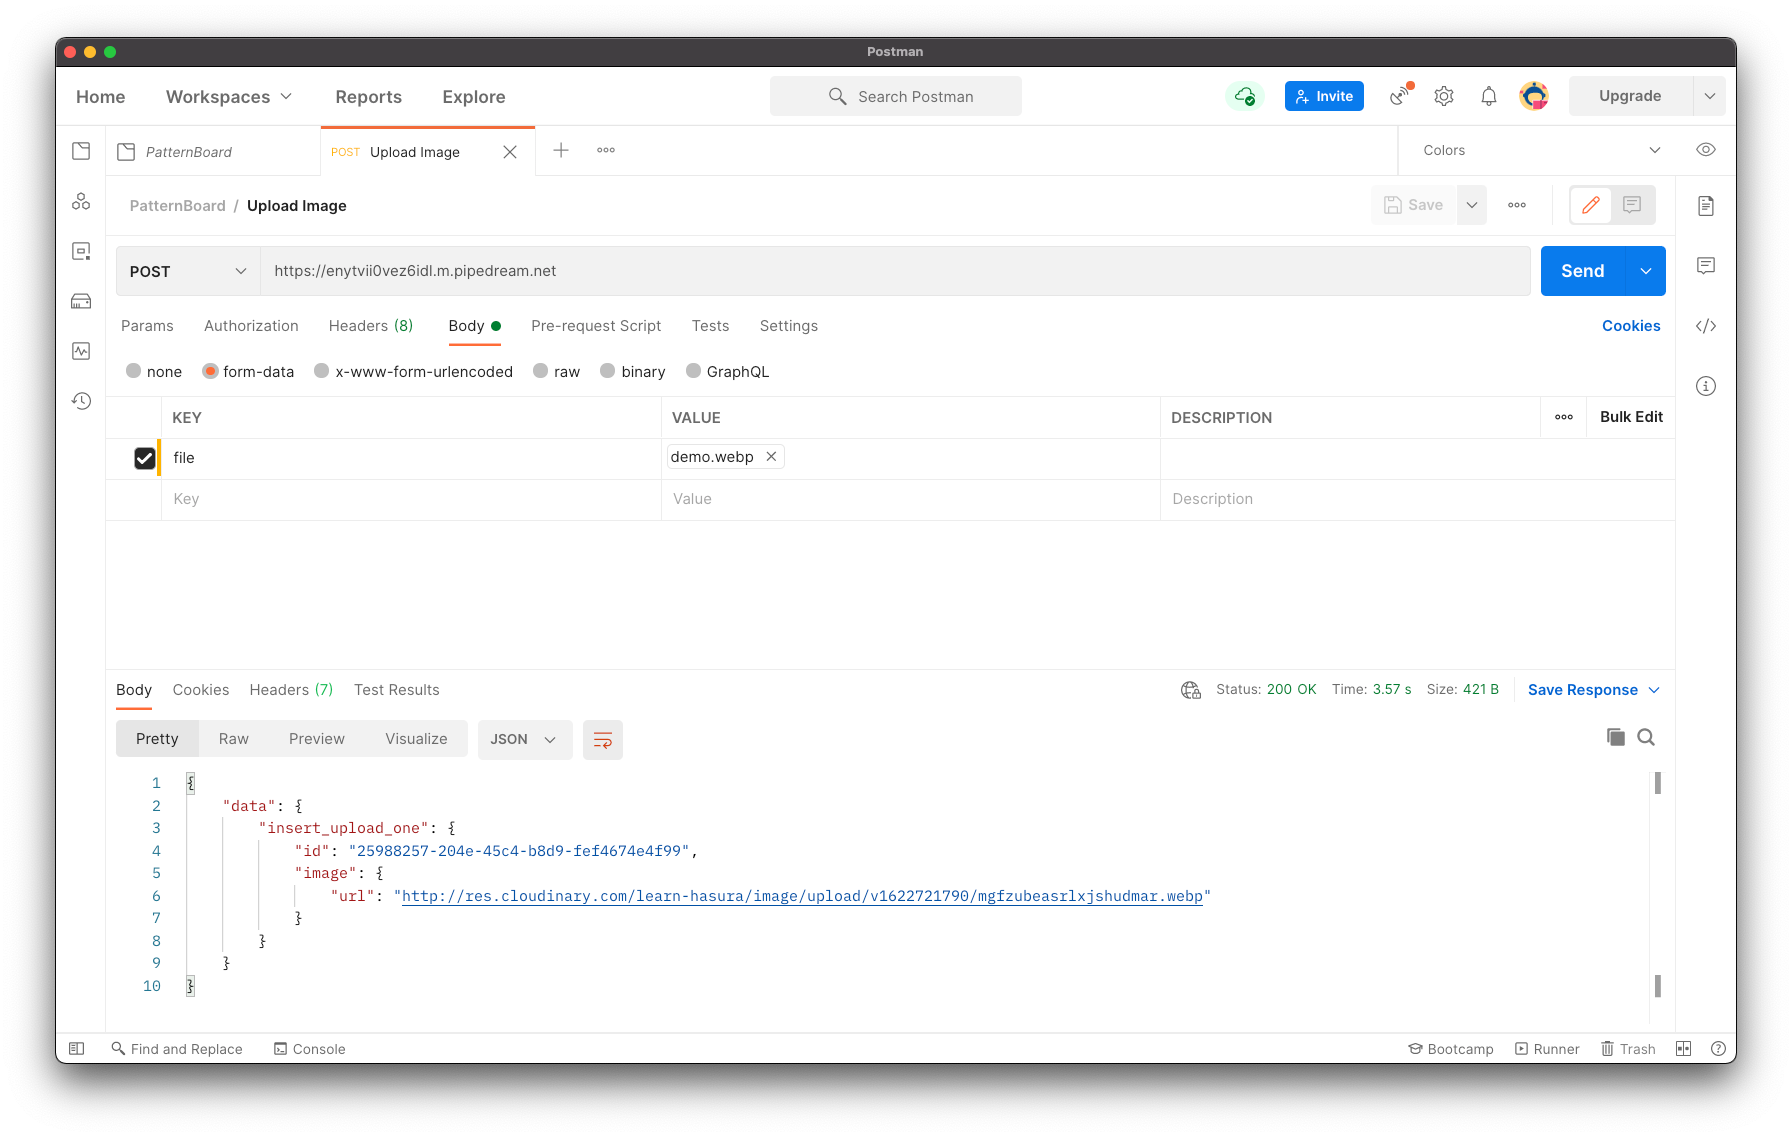Remove the demo.webp file value
Viewport: 1792px width, 1137px height.
tap(771, 456)
